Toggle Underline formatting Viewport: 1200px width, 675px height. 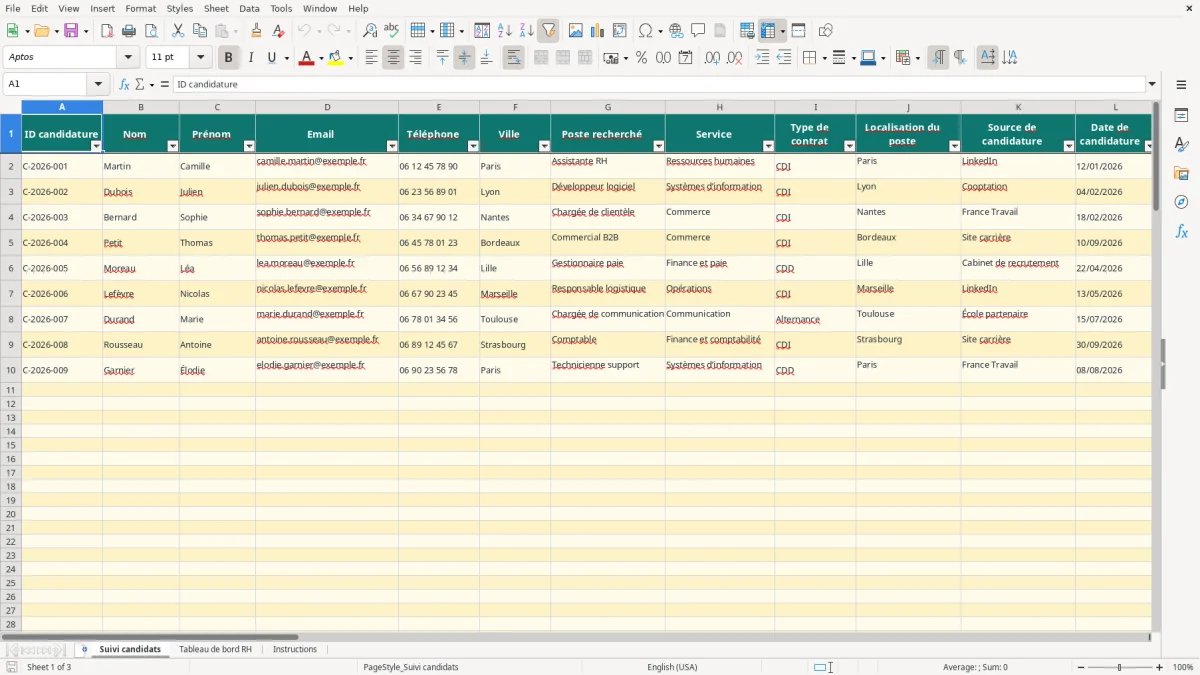point(272,58)
